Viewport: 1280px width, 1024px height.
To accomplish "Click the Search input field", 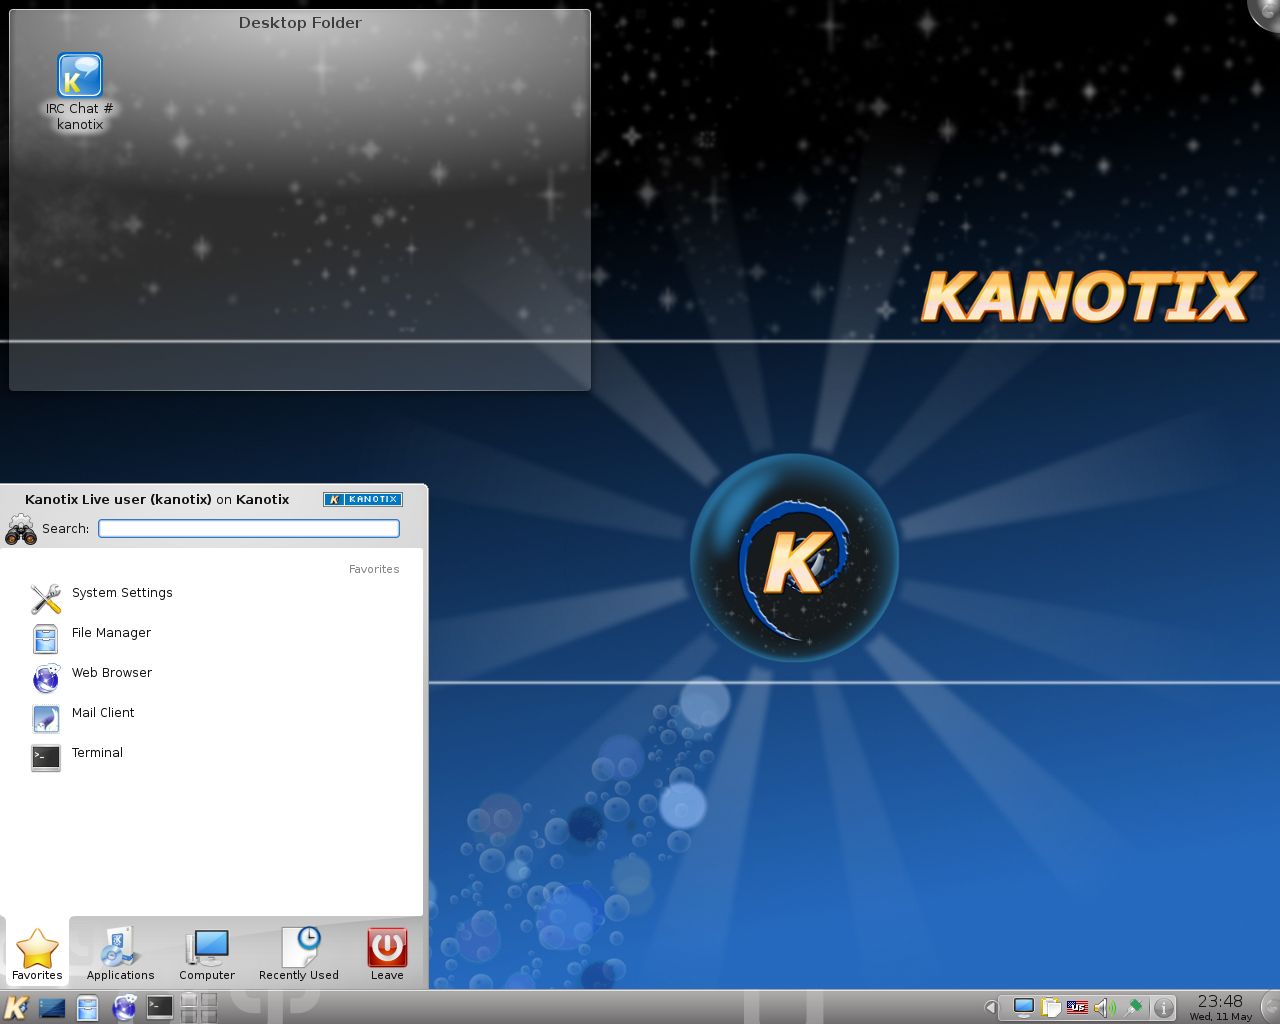I will click(249, 529).
